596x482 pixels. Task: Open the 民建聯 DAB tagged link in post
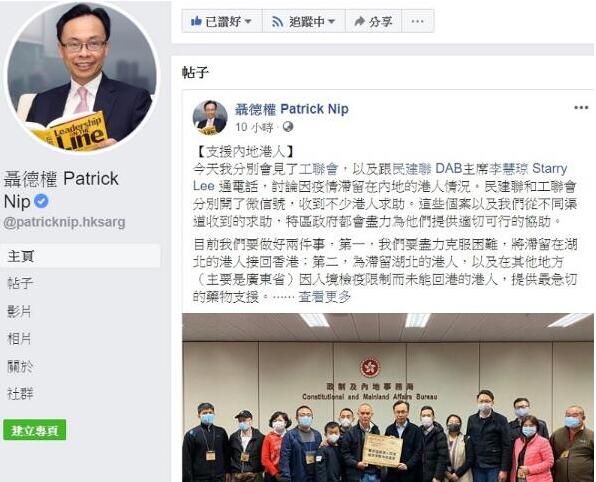click(427, 168)
